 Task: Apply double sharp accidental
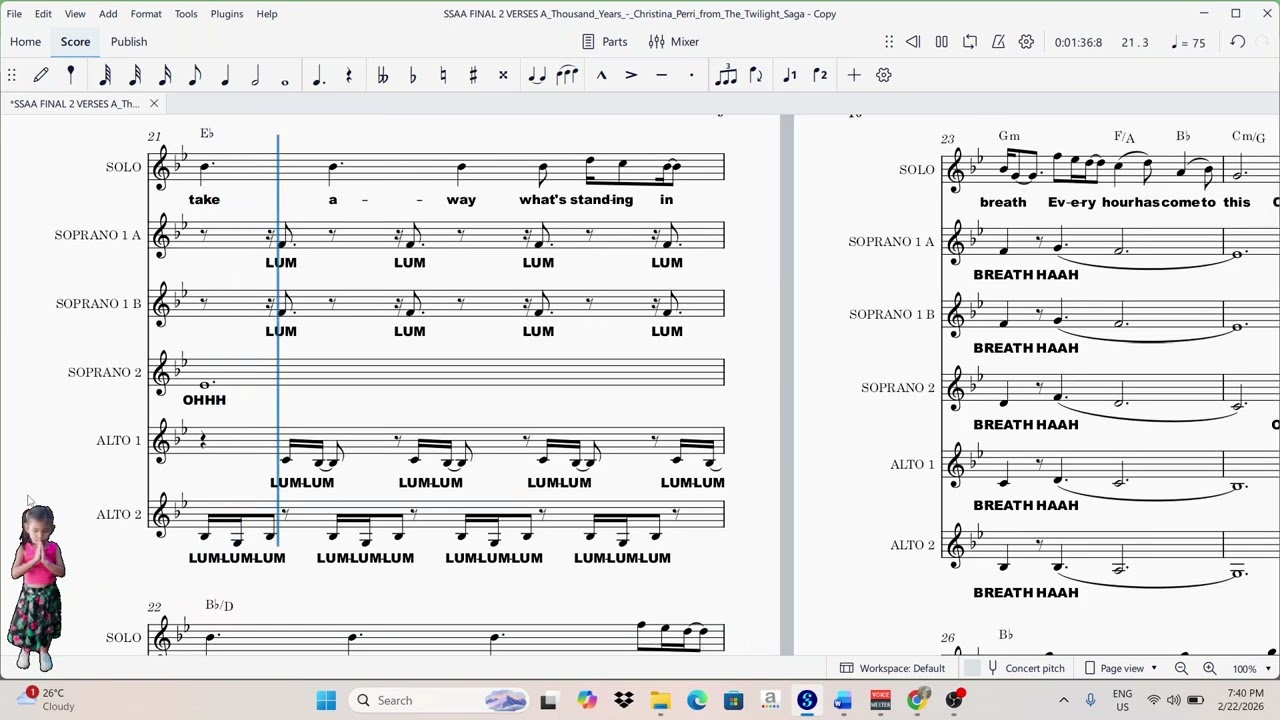[503, 75]
